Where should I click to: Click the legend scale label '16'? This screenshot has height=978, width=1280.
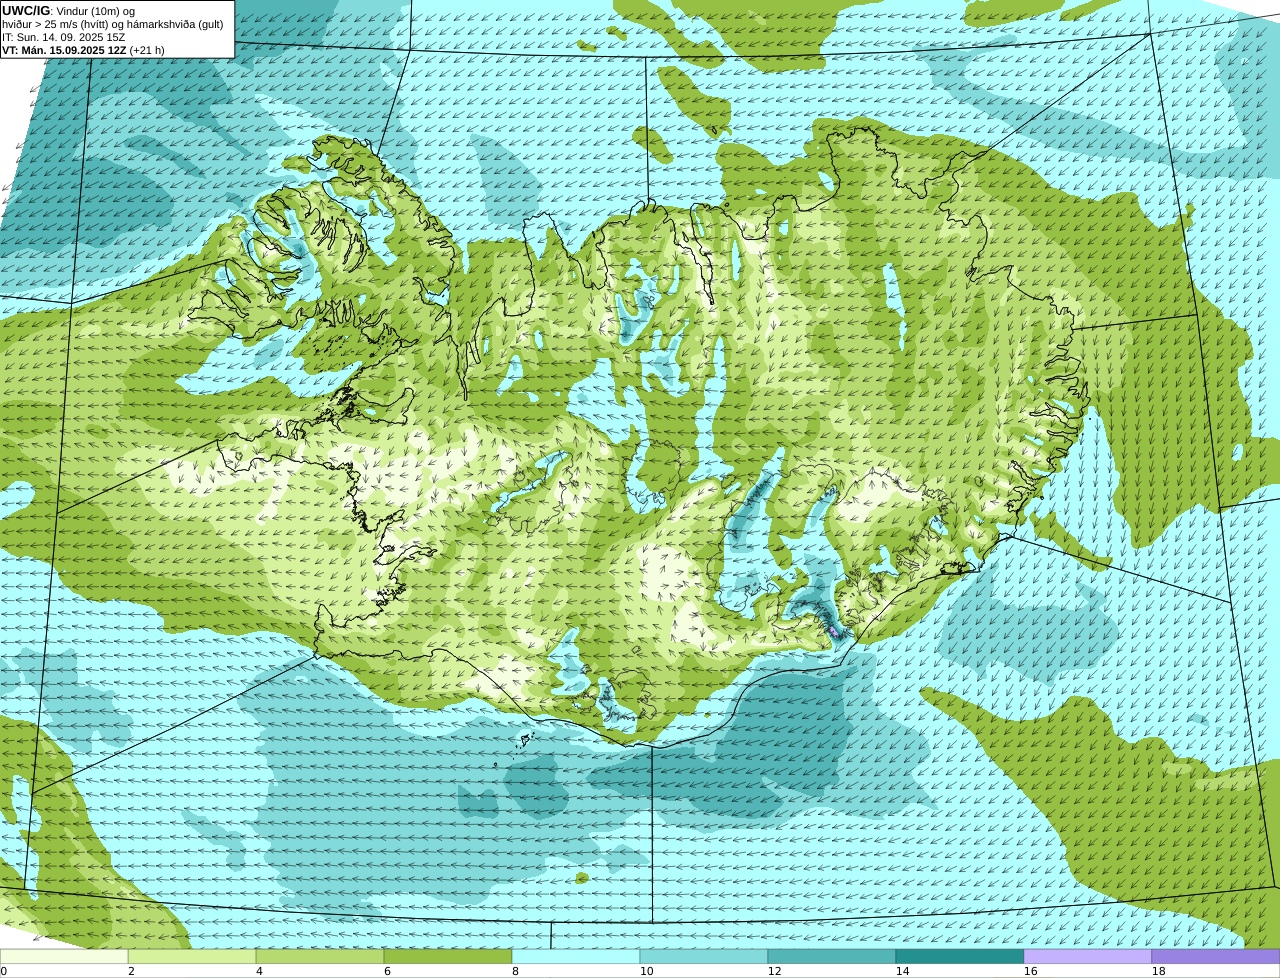point(1030,971)
